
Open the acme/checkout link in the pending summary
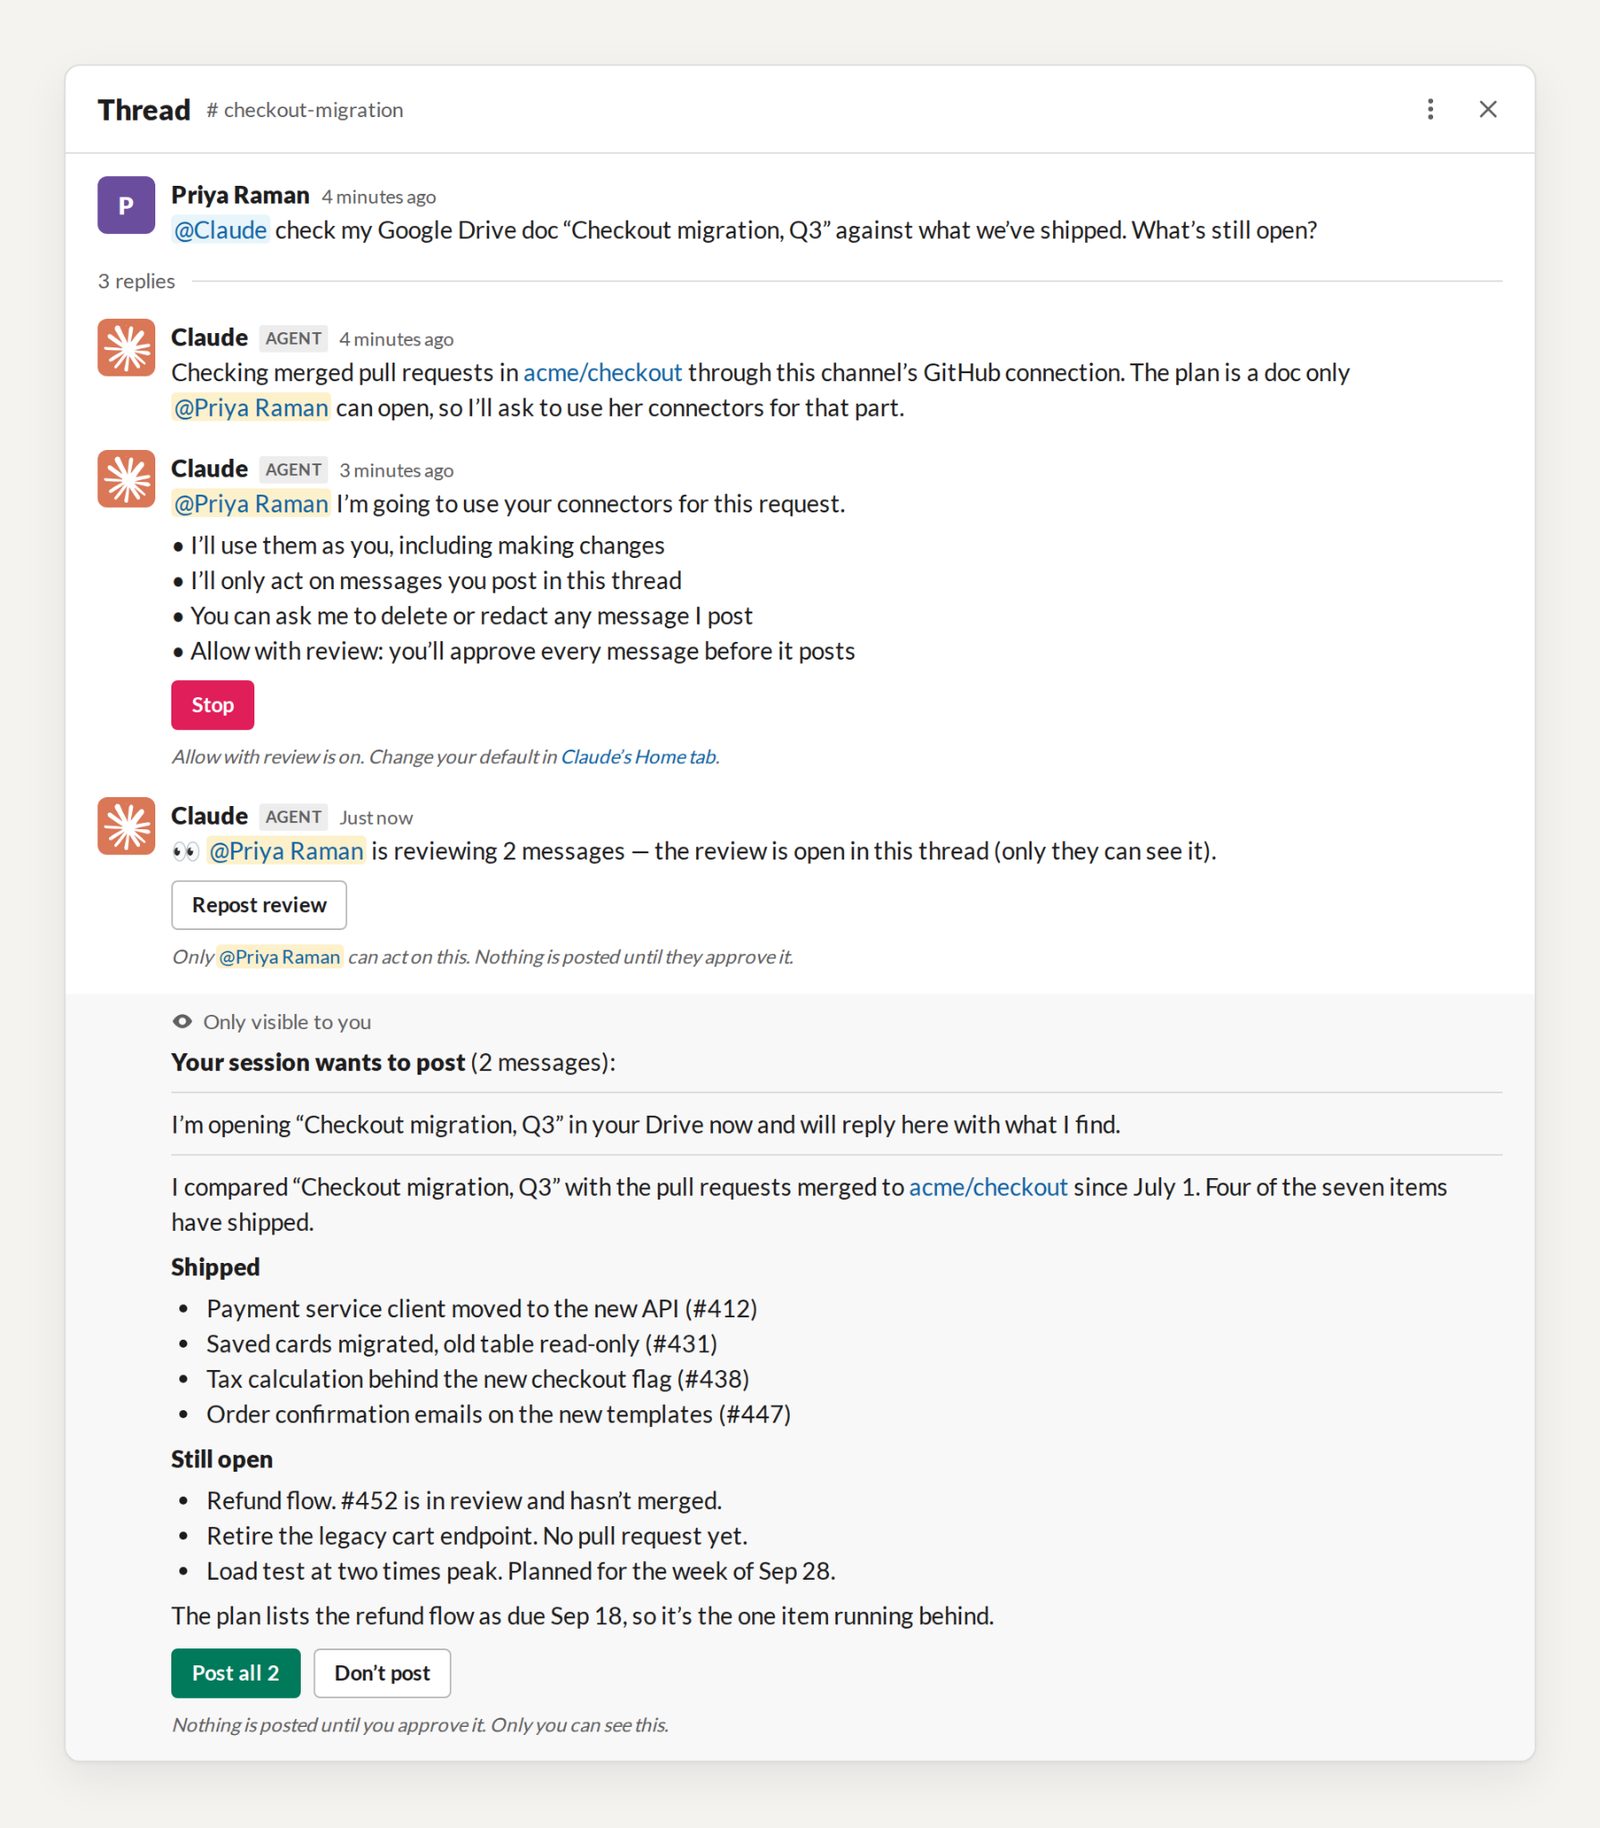(x=988, y=1187)
